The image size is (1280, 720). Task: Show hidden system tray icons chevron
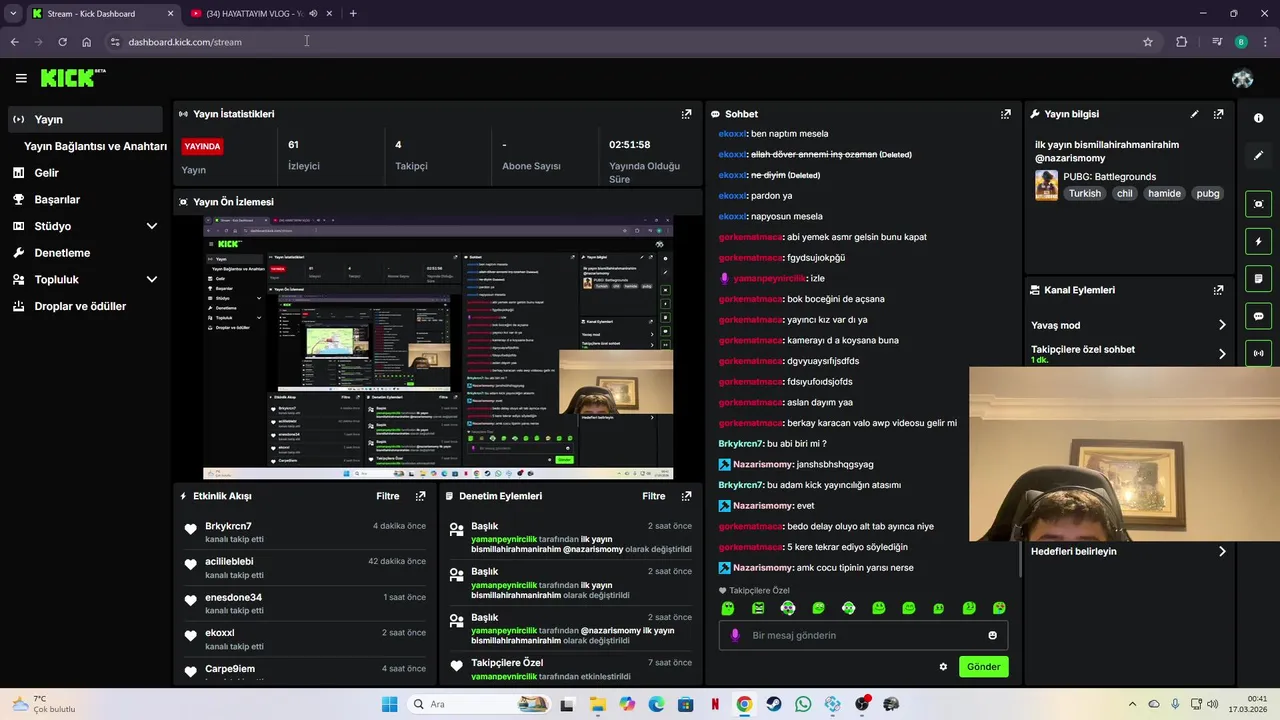[x=1132, y=704]
